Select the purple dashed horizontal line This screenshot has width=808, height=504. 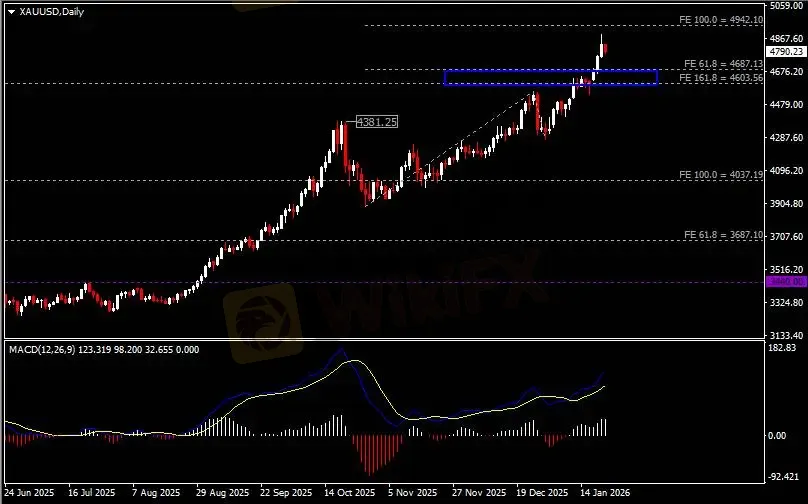[x=383, y=282]
